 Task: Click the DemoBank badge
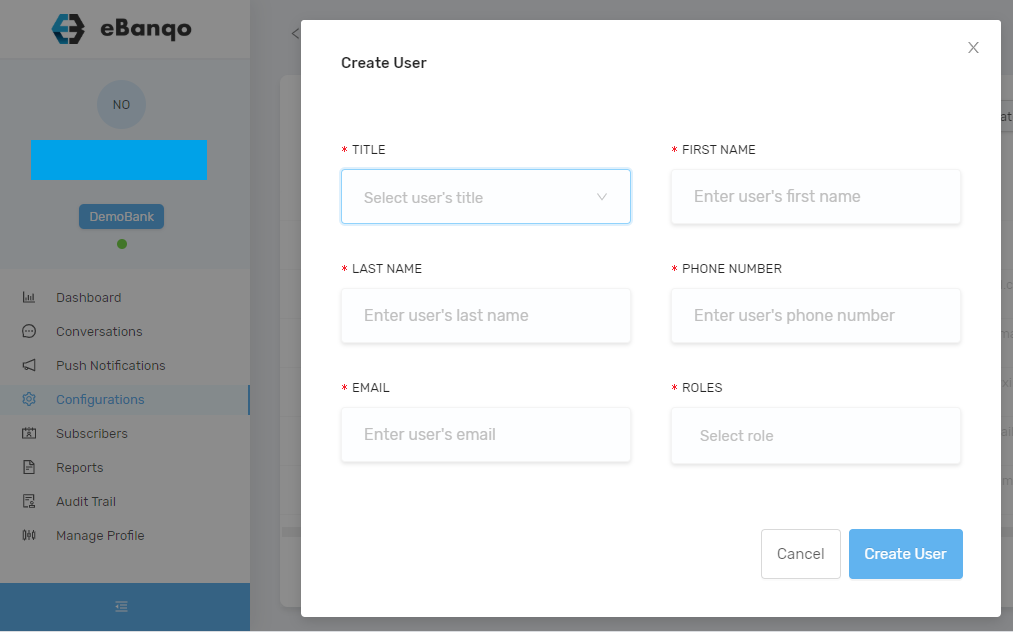point(121,217)
